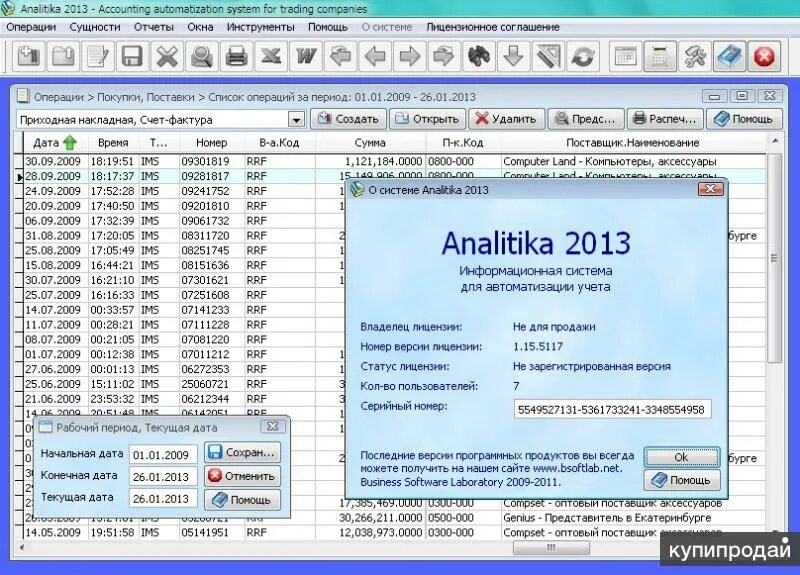Click the refresh circular arrows icon
The image size is (800, 575).
click(x=583, y=56)
